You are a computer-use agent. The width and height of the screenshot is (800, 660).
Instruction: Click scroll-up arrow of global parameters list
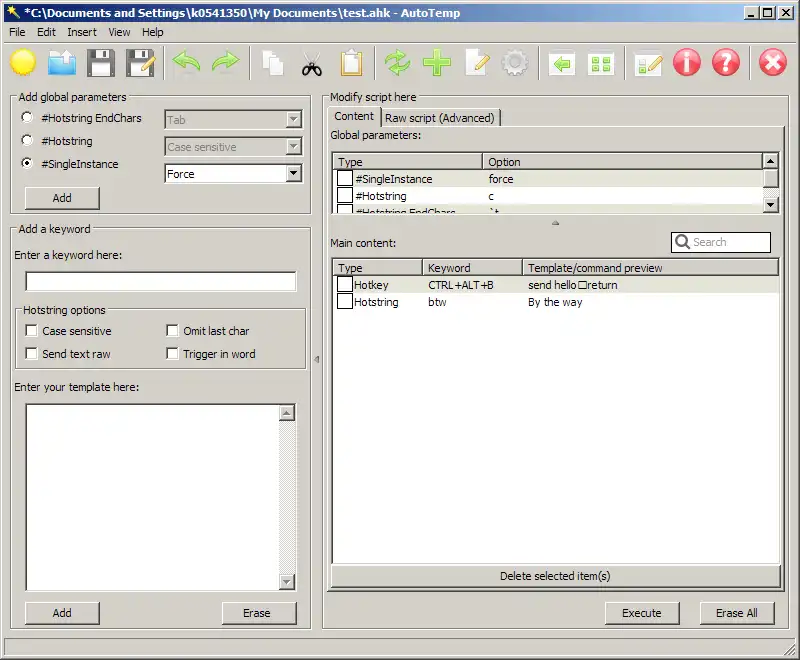(x=770, y=161)
